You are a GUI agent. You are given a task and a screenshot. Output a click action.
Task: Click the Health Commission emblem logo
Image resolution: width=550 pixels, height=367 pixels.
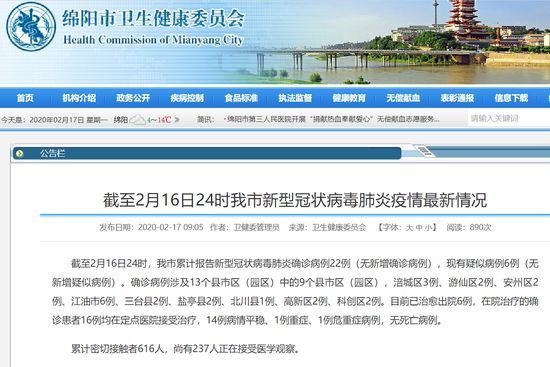[31, 26]
